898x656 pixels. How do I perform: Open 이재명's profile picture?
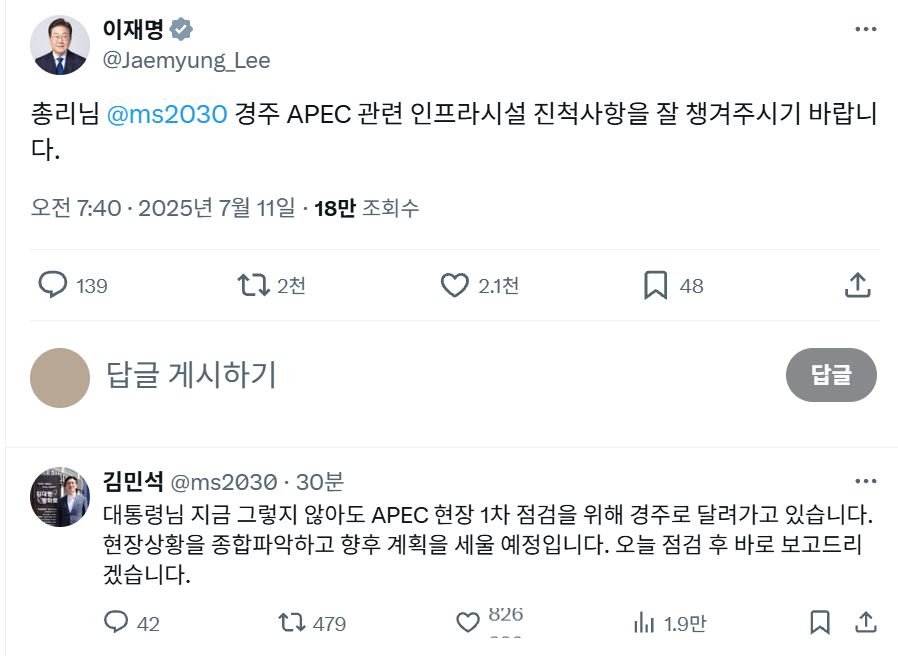[60, 45]
